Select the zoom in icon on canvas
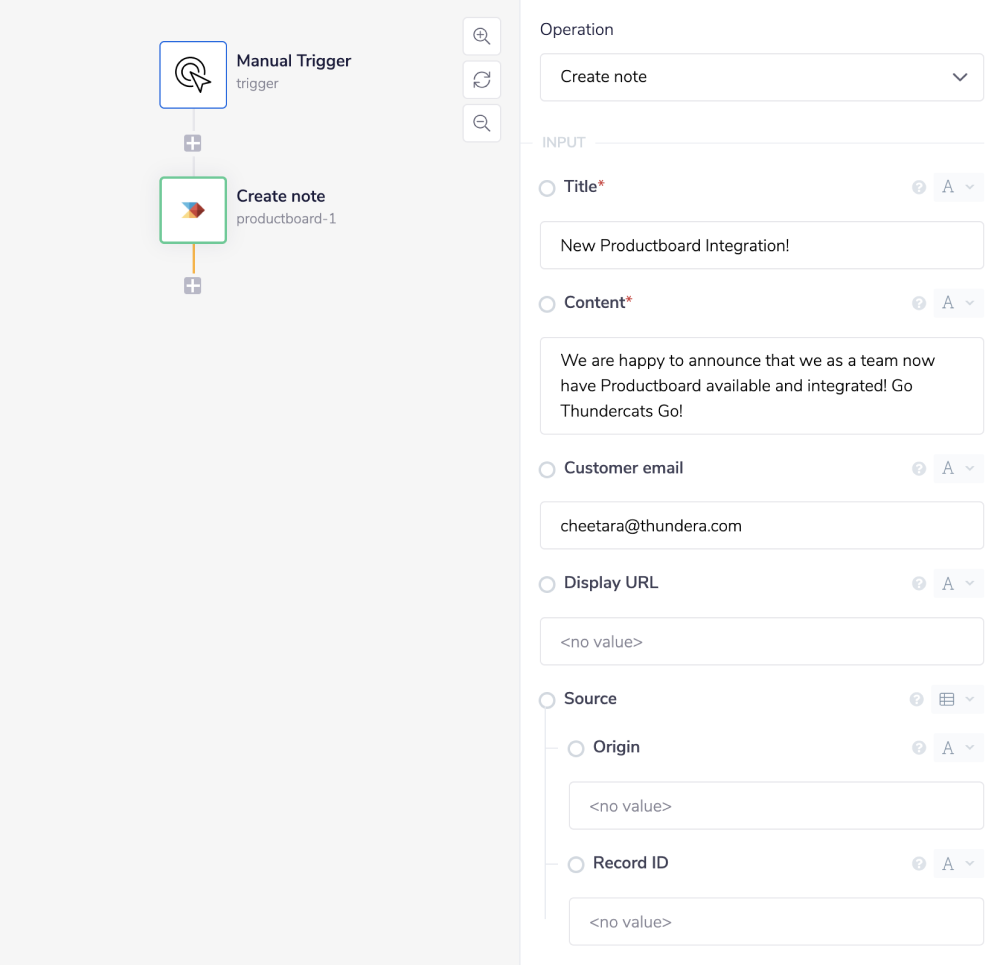 point(481,36)
